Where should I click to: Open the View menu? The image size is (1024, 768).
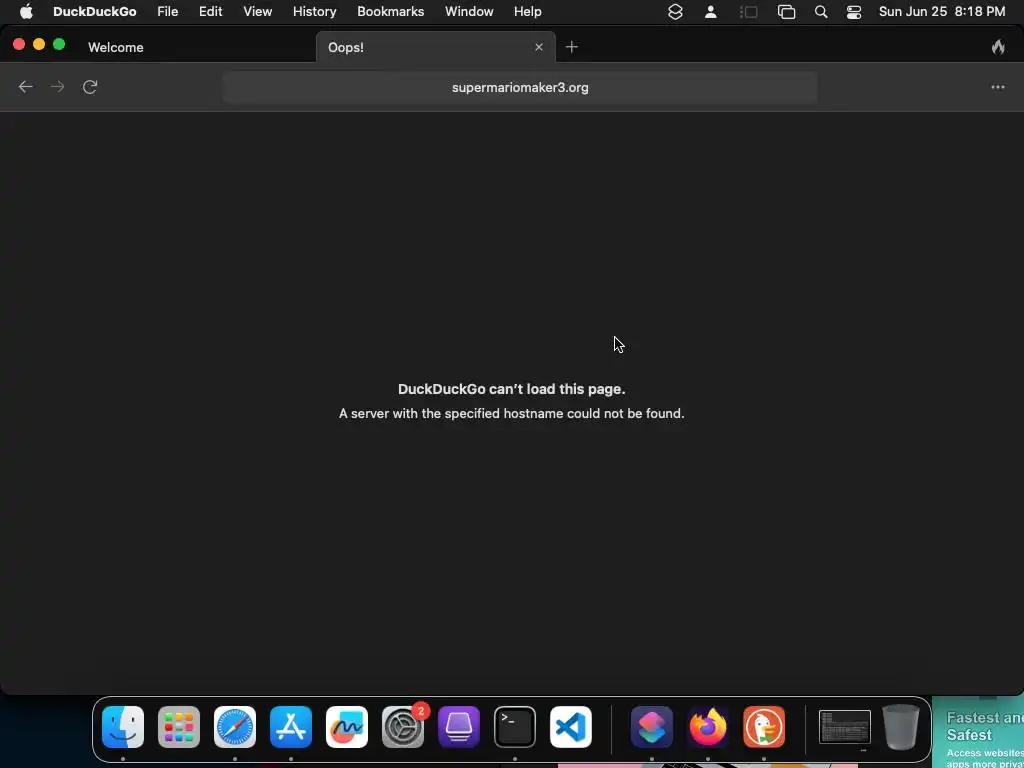click(257, 12)
